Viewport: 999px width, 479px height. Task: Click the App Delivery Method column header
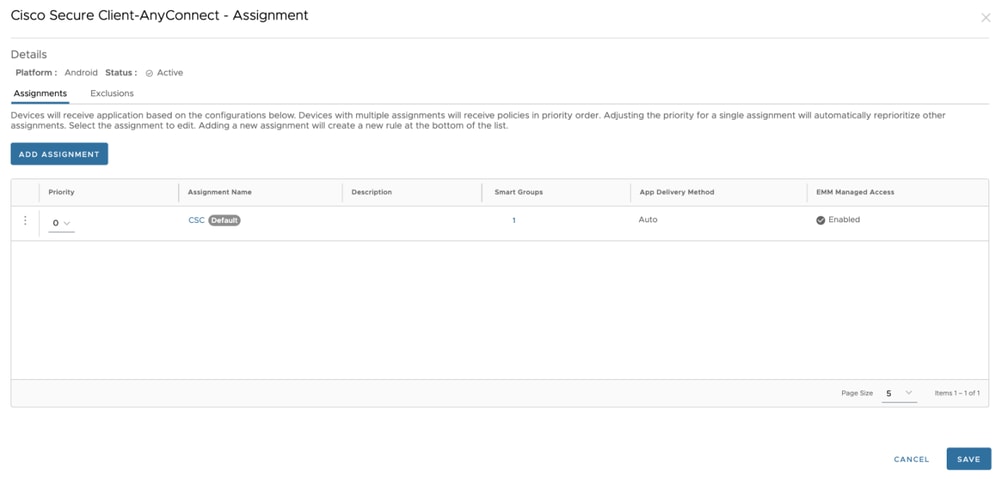coord(677,192)
